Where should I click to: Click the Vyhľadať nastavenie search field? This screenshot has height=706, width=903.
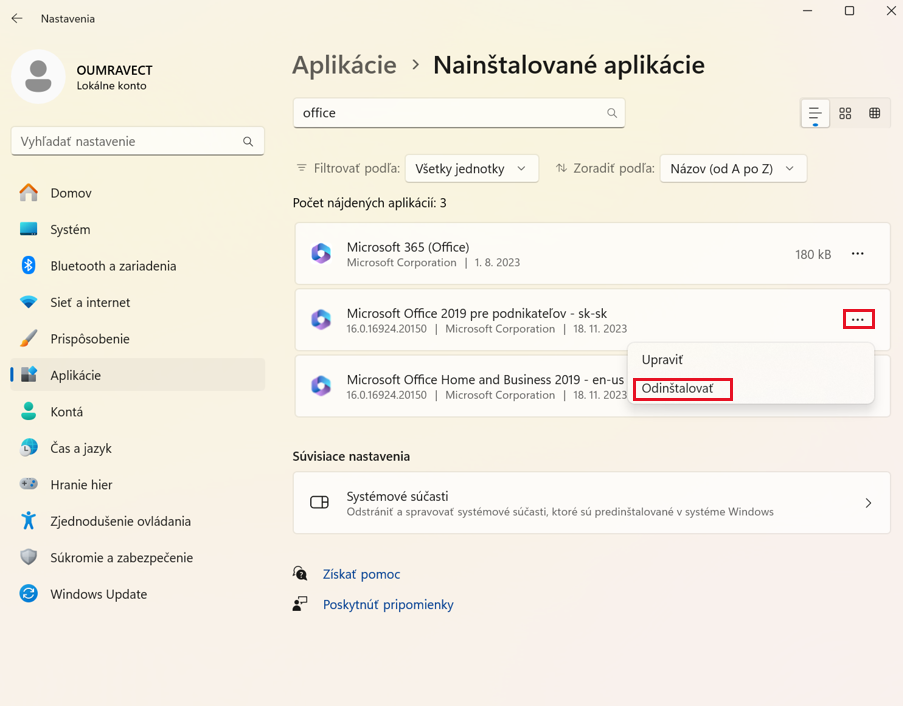pos(138,142)
